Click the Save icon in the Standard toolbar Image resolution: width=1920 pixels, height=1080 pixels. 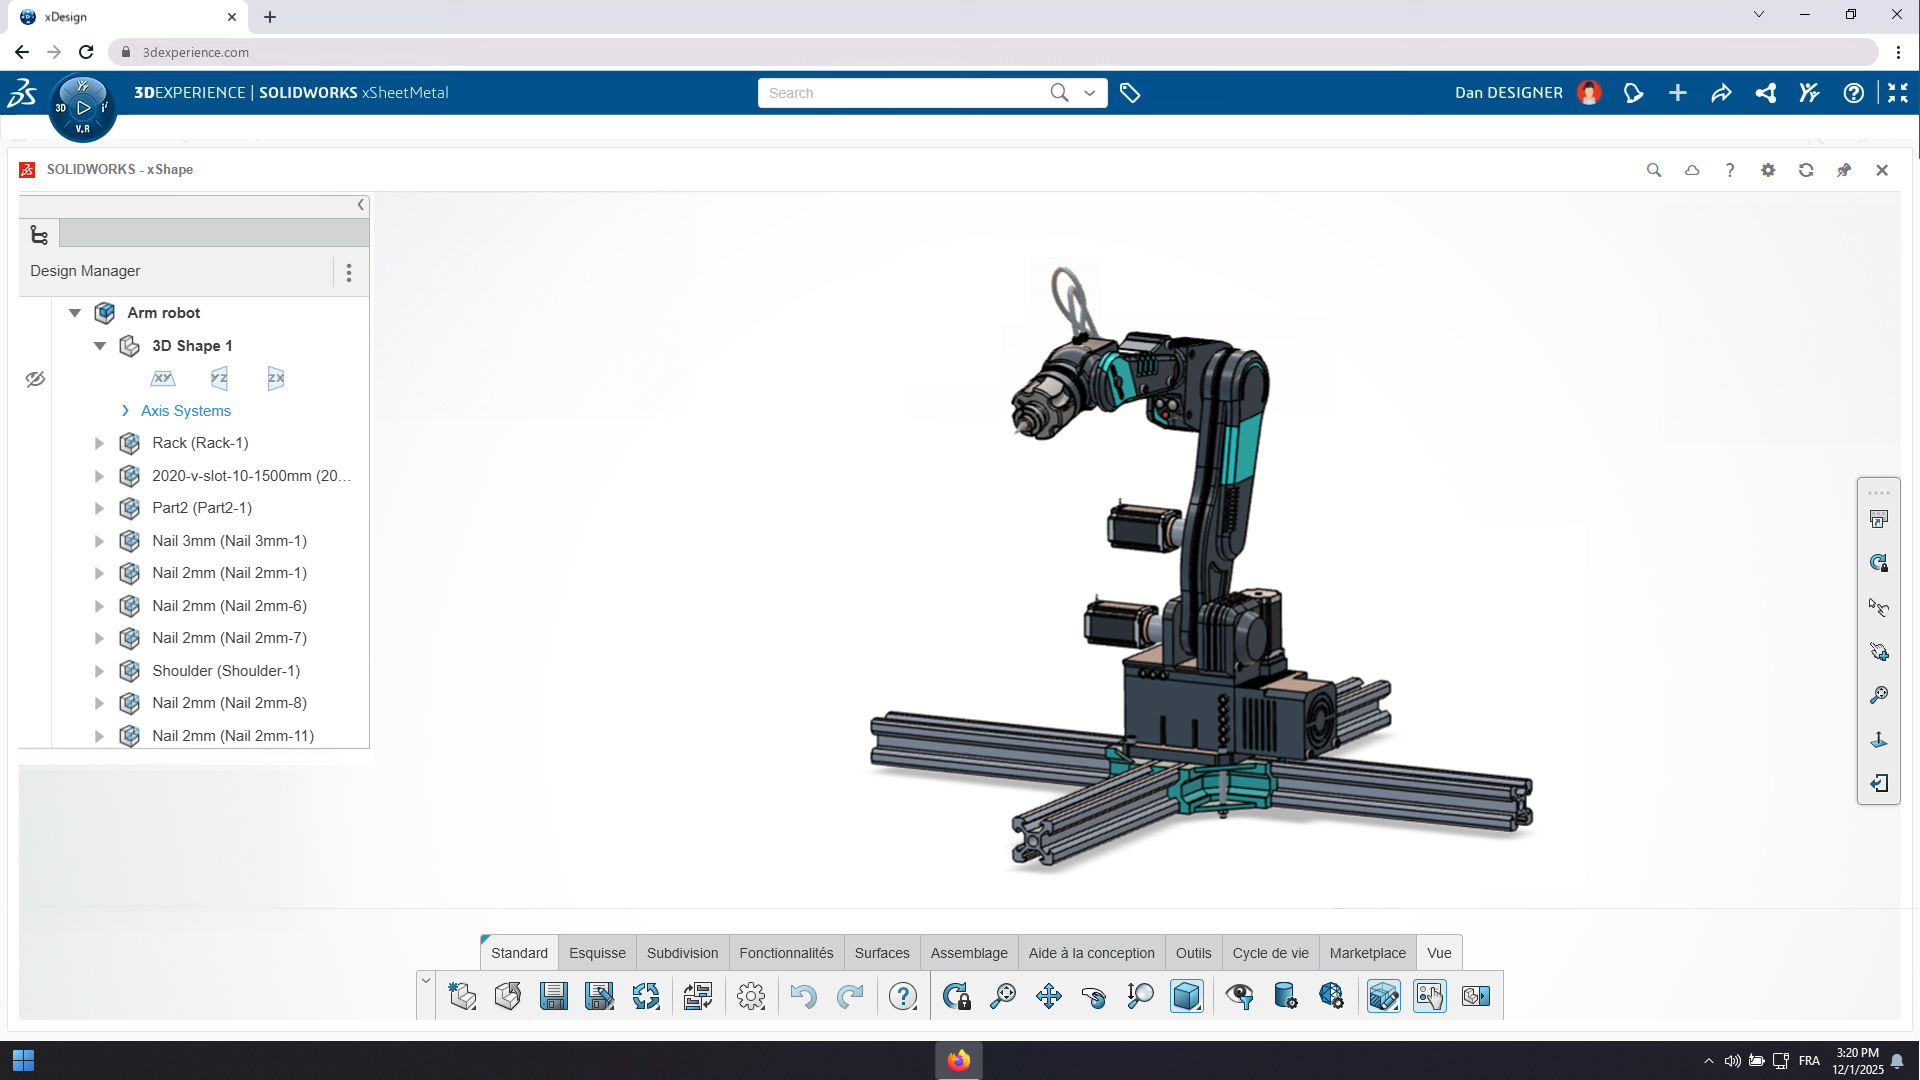(553, 996)
